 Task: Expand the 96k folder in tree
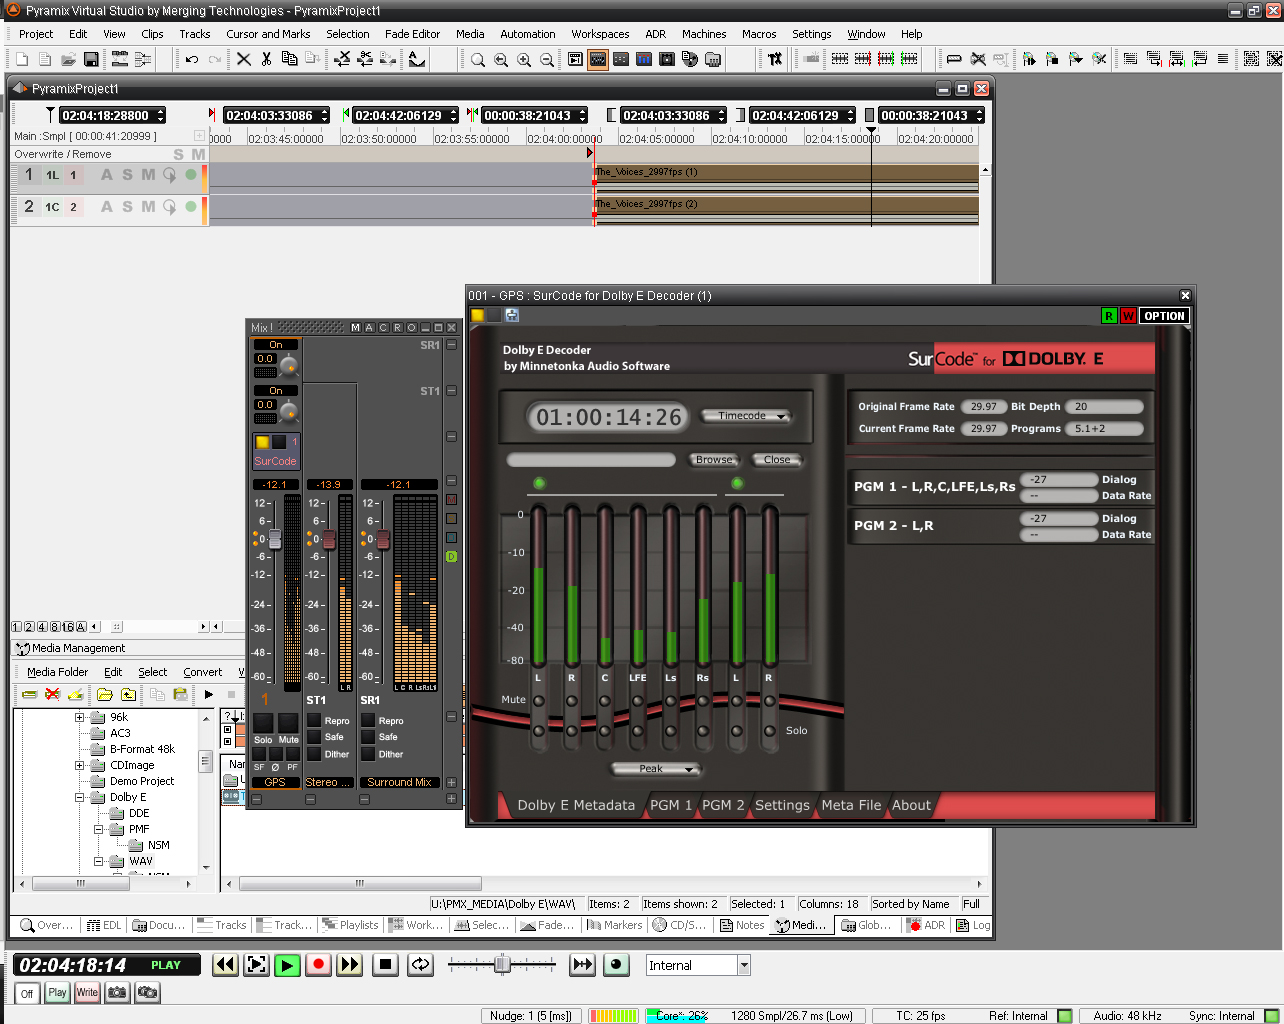point(80,717)
